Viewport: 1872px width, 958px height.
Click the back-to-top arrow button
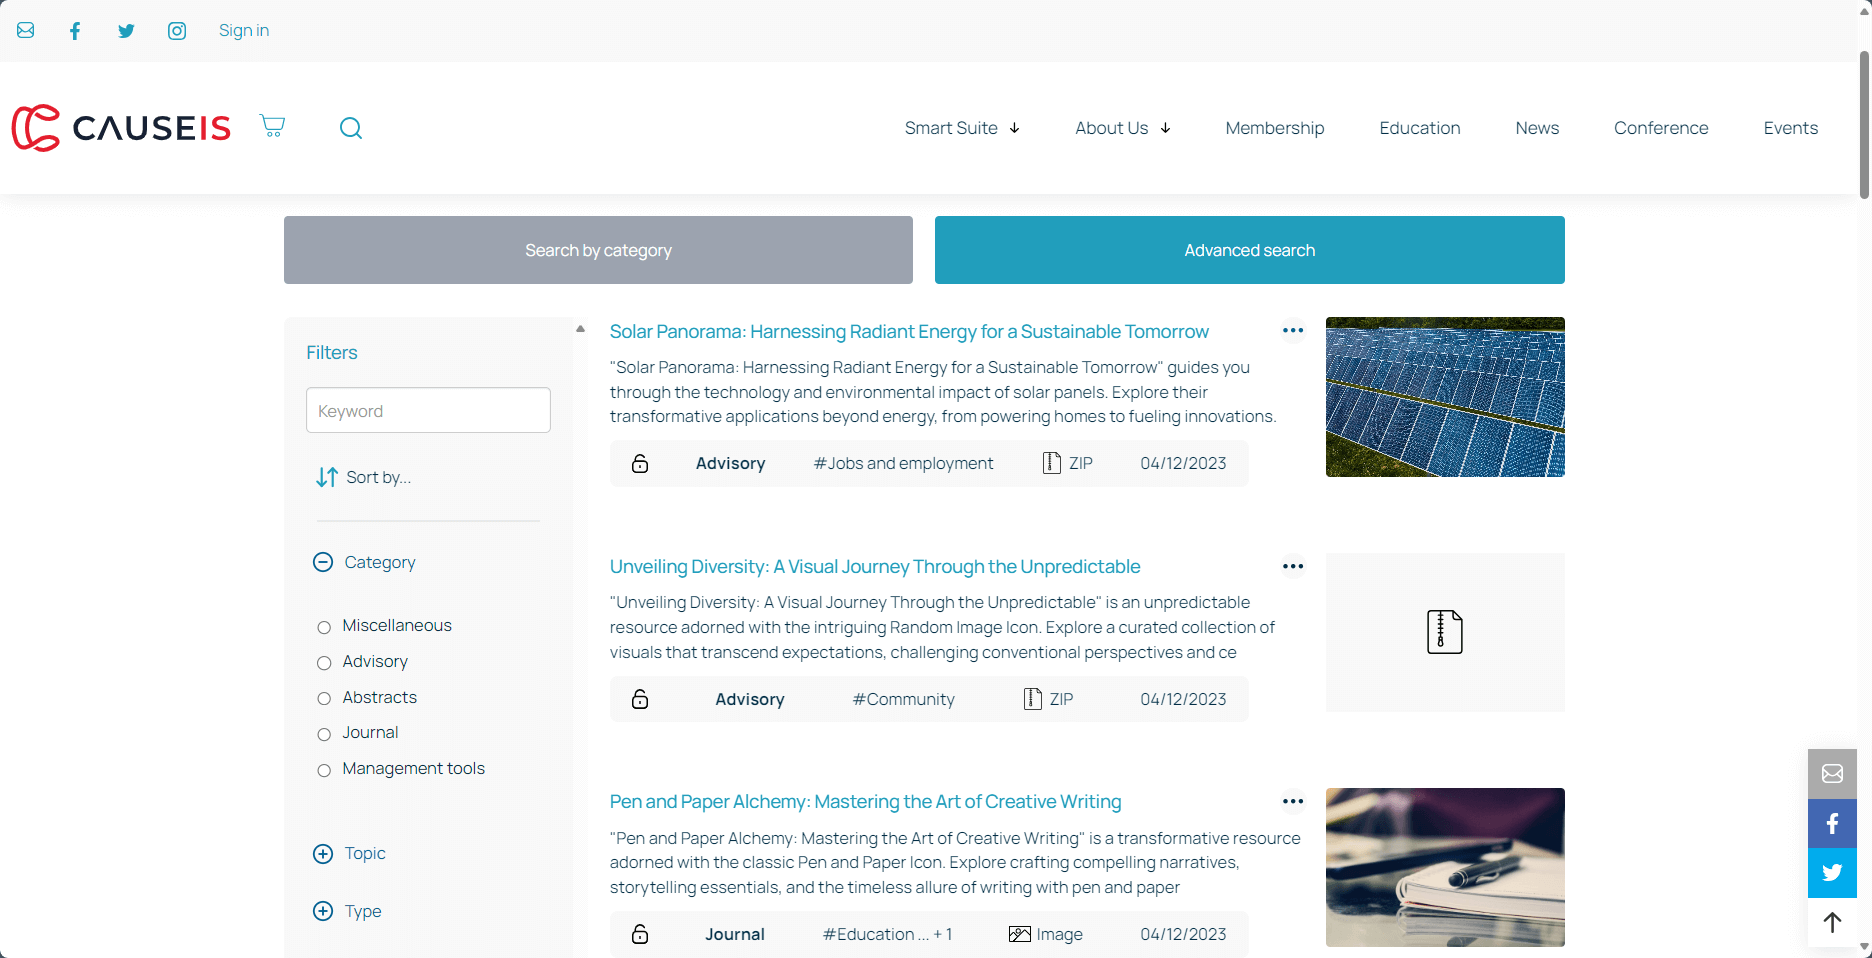click(x=1832, y=922)
